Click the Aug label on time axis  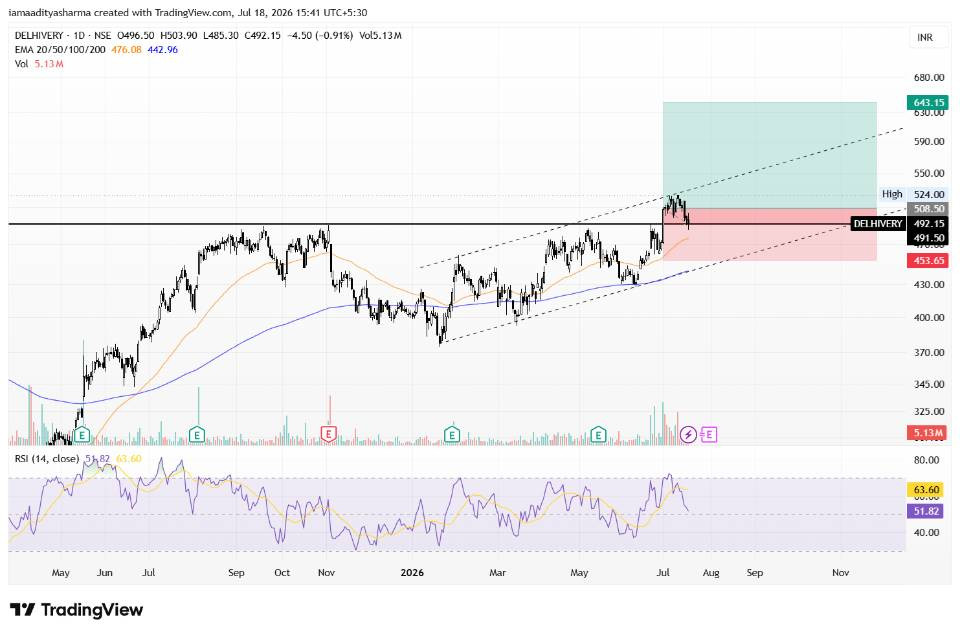coord(711,573)
